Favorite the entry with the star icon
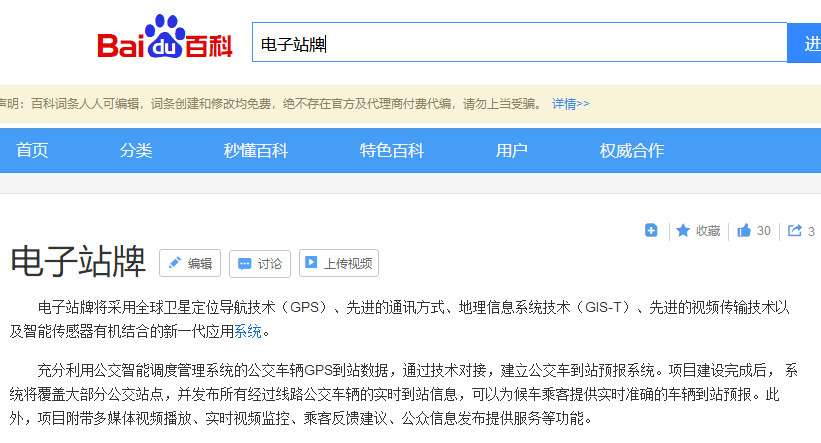Viewport: 821px width, 443px height. pos(683,231)
